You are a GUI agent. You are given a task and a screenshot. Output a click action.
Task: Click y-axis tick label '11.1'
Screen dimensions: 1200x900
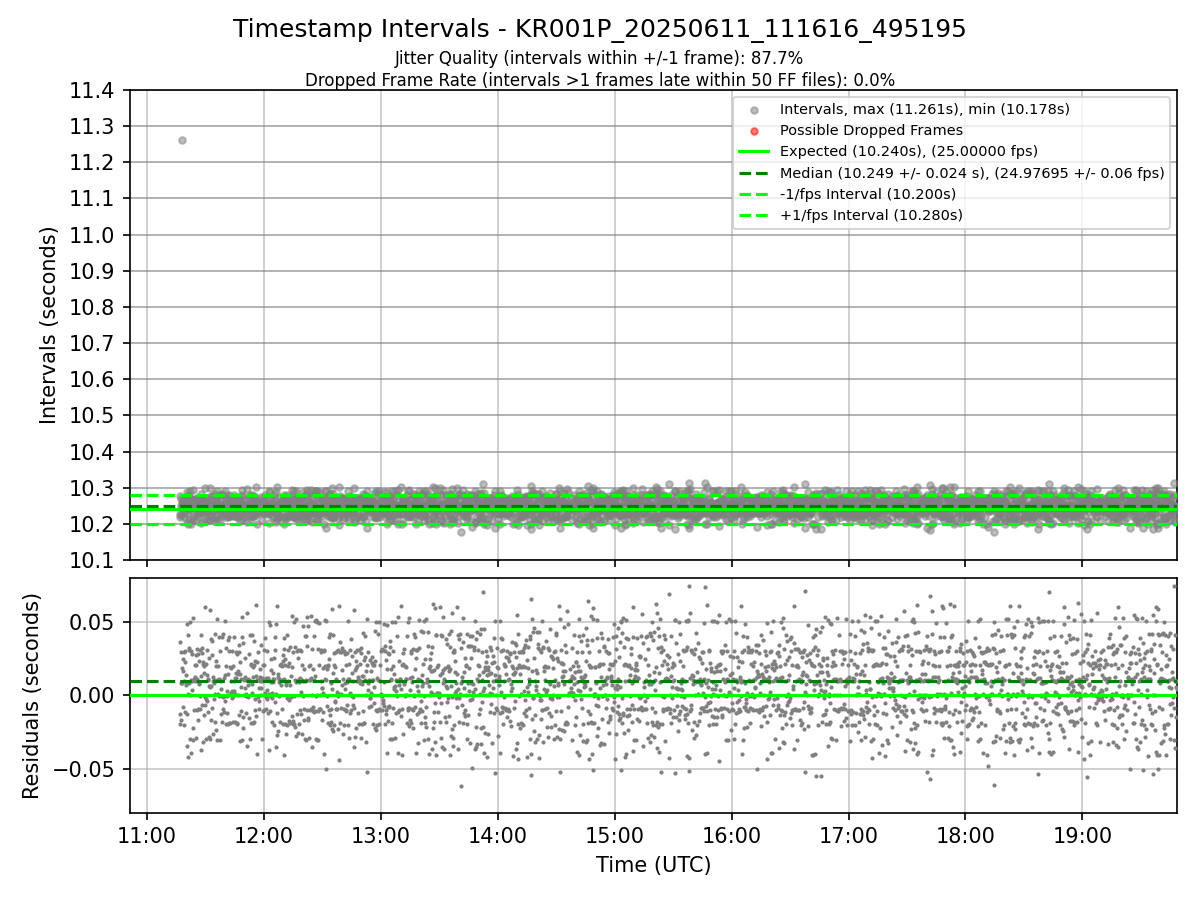[94, 199]
